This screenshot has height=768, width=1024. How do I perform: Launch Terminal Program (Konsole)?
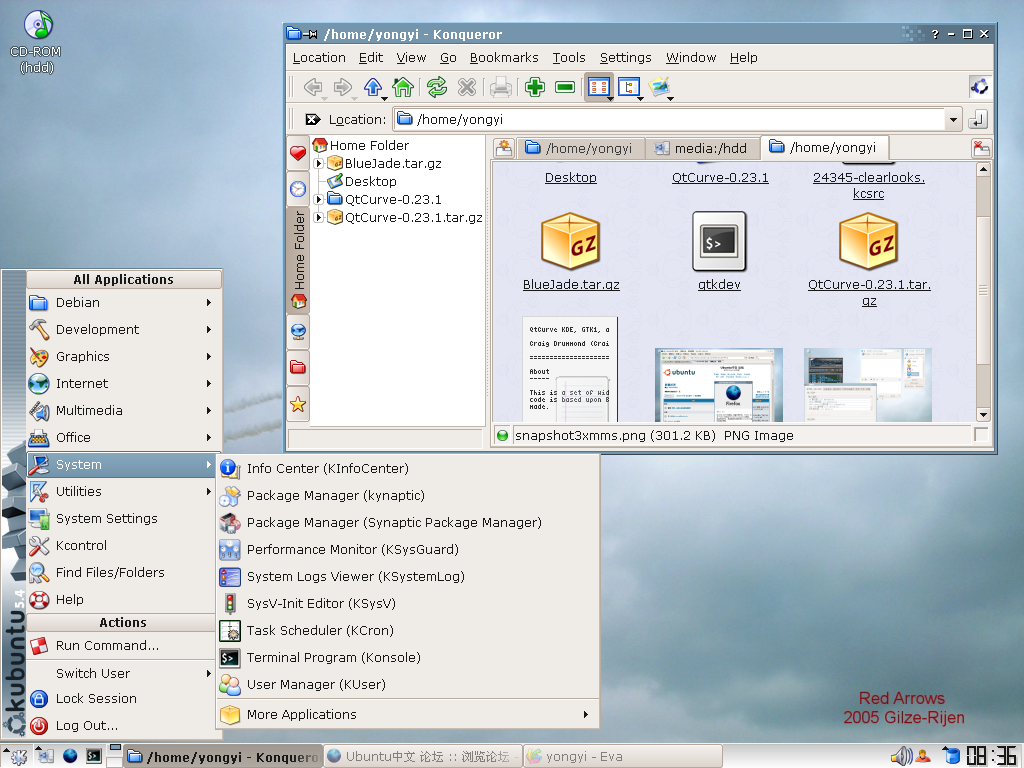tap(408, 658)
